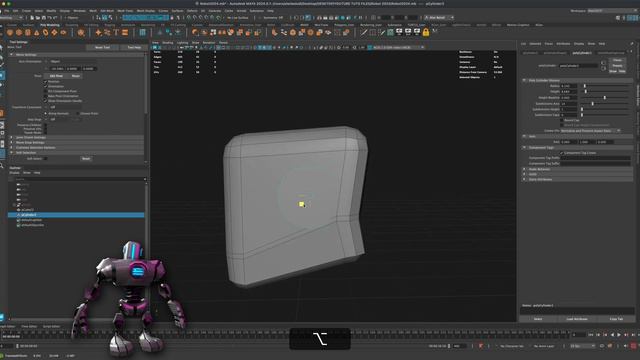This screenshot has height=360, width=640.
Task: Click the Type text 'T' shelf icon
Action: (116, 32)
